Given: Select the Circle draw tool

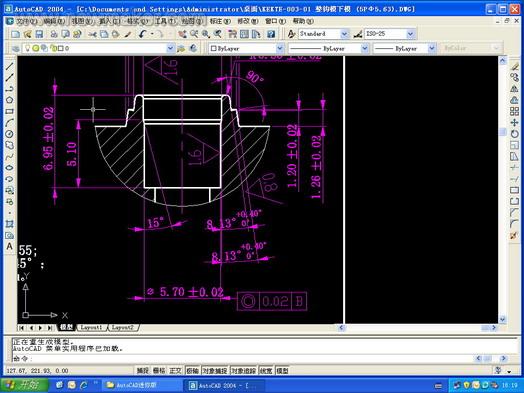Looking at the screenshot, I should [x=9, y=134].
